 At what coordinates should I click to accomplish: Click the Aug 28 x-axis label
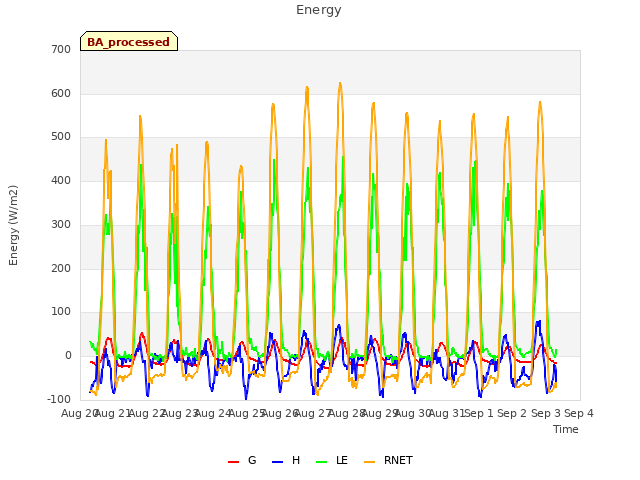click(x=346, y=413)
